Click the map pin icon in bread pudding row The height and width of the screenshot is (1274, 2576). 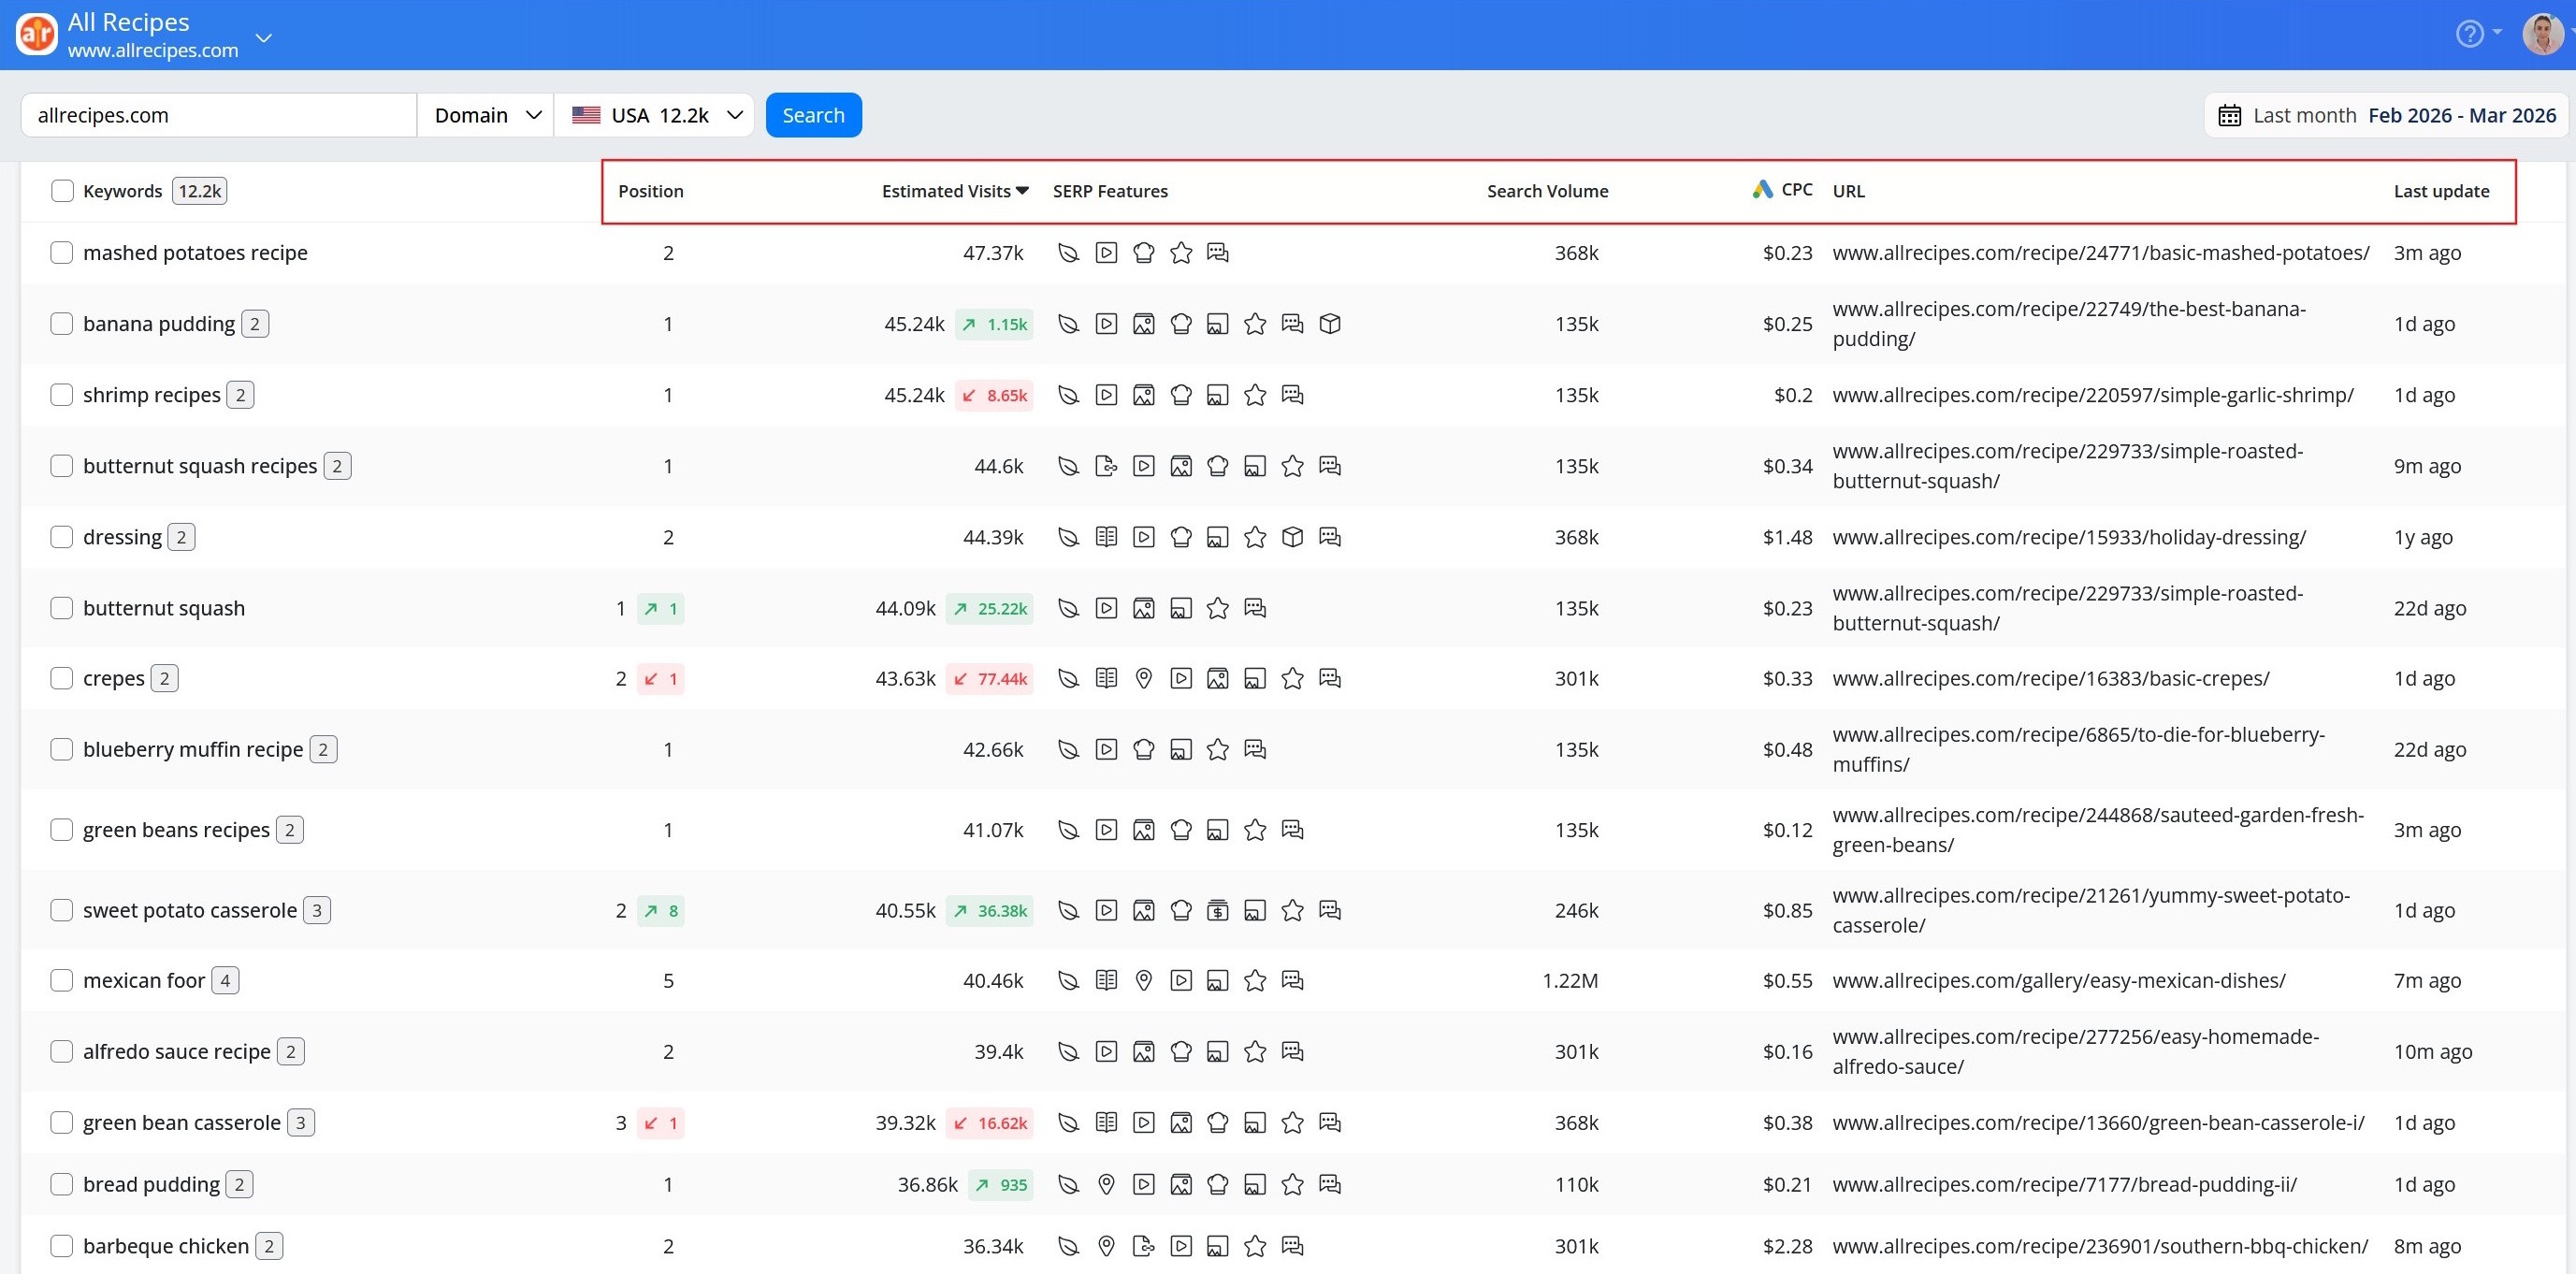[x=1106, y=1185]
